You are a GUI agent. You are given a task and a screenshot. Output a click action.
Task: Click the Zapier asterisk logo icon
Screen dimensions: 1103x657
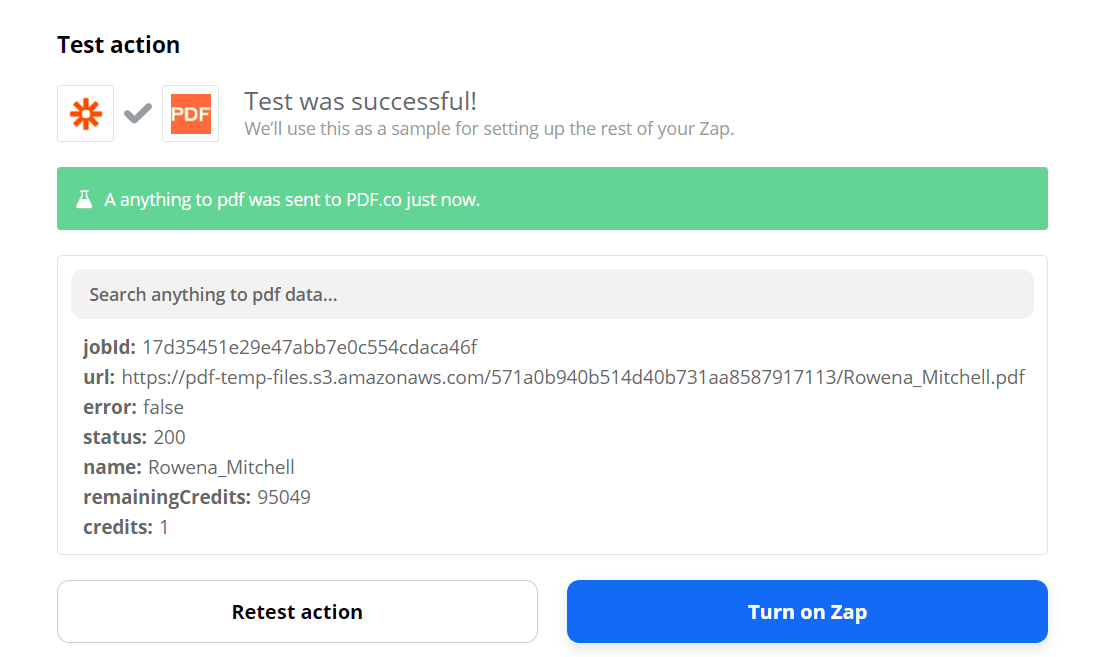[85, 113]
